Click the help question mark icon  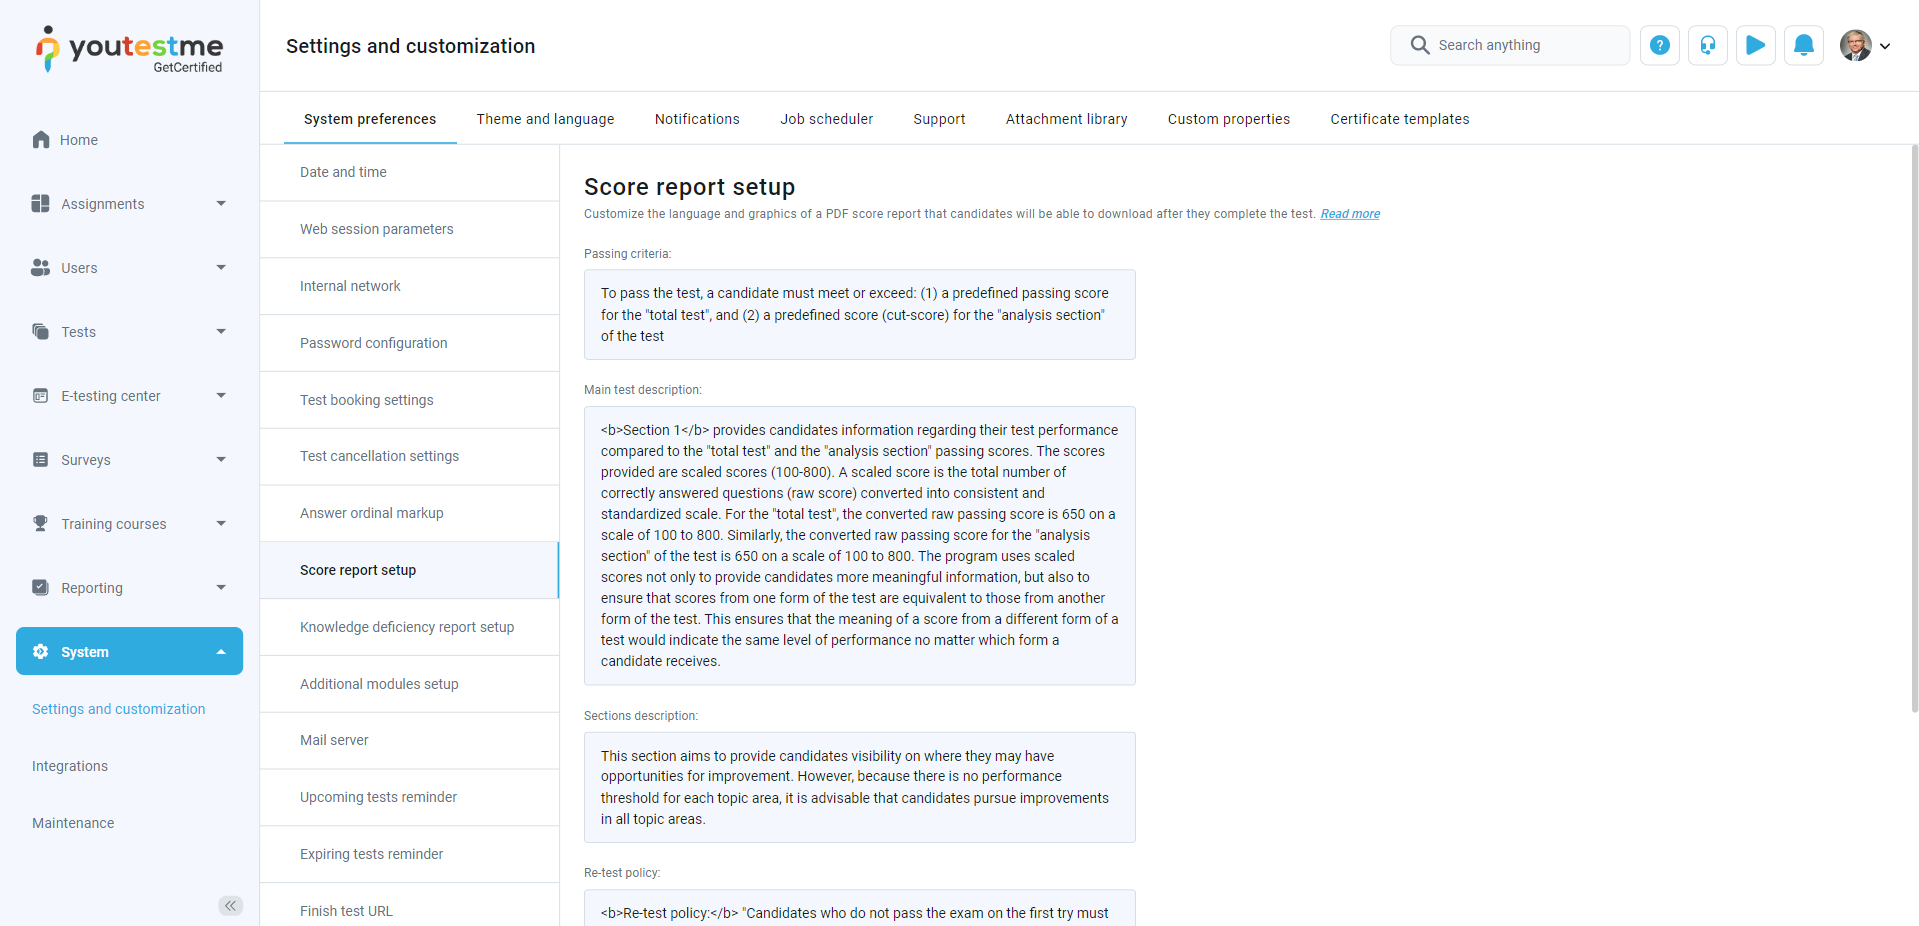1659,45
